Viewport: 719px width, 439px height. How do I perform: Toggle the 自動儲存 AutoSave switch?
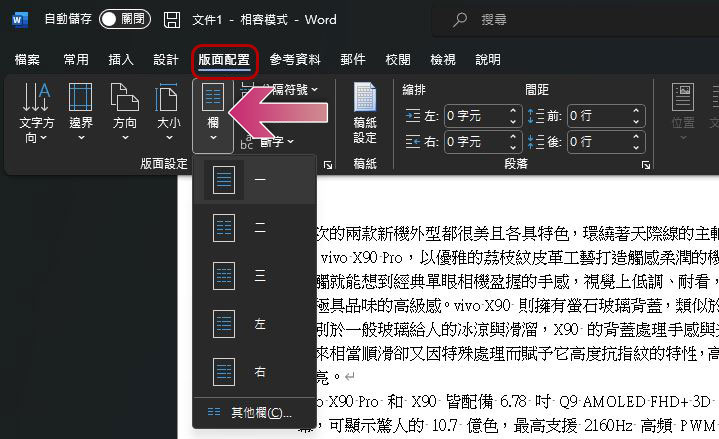coord(125,19)
